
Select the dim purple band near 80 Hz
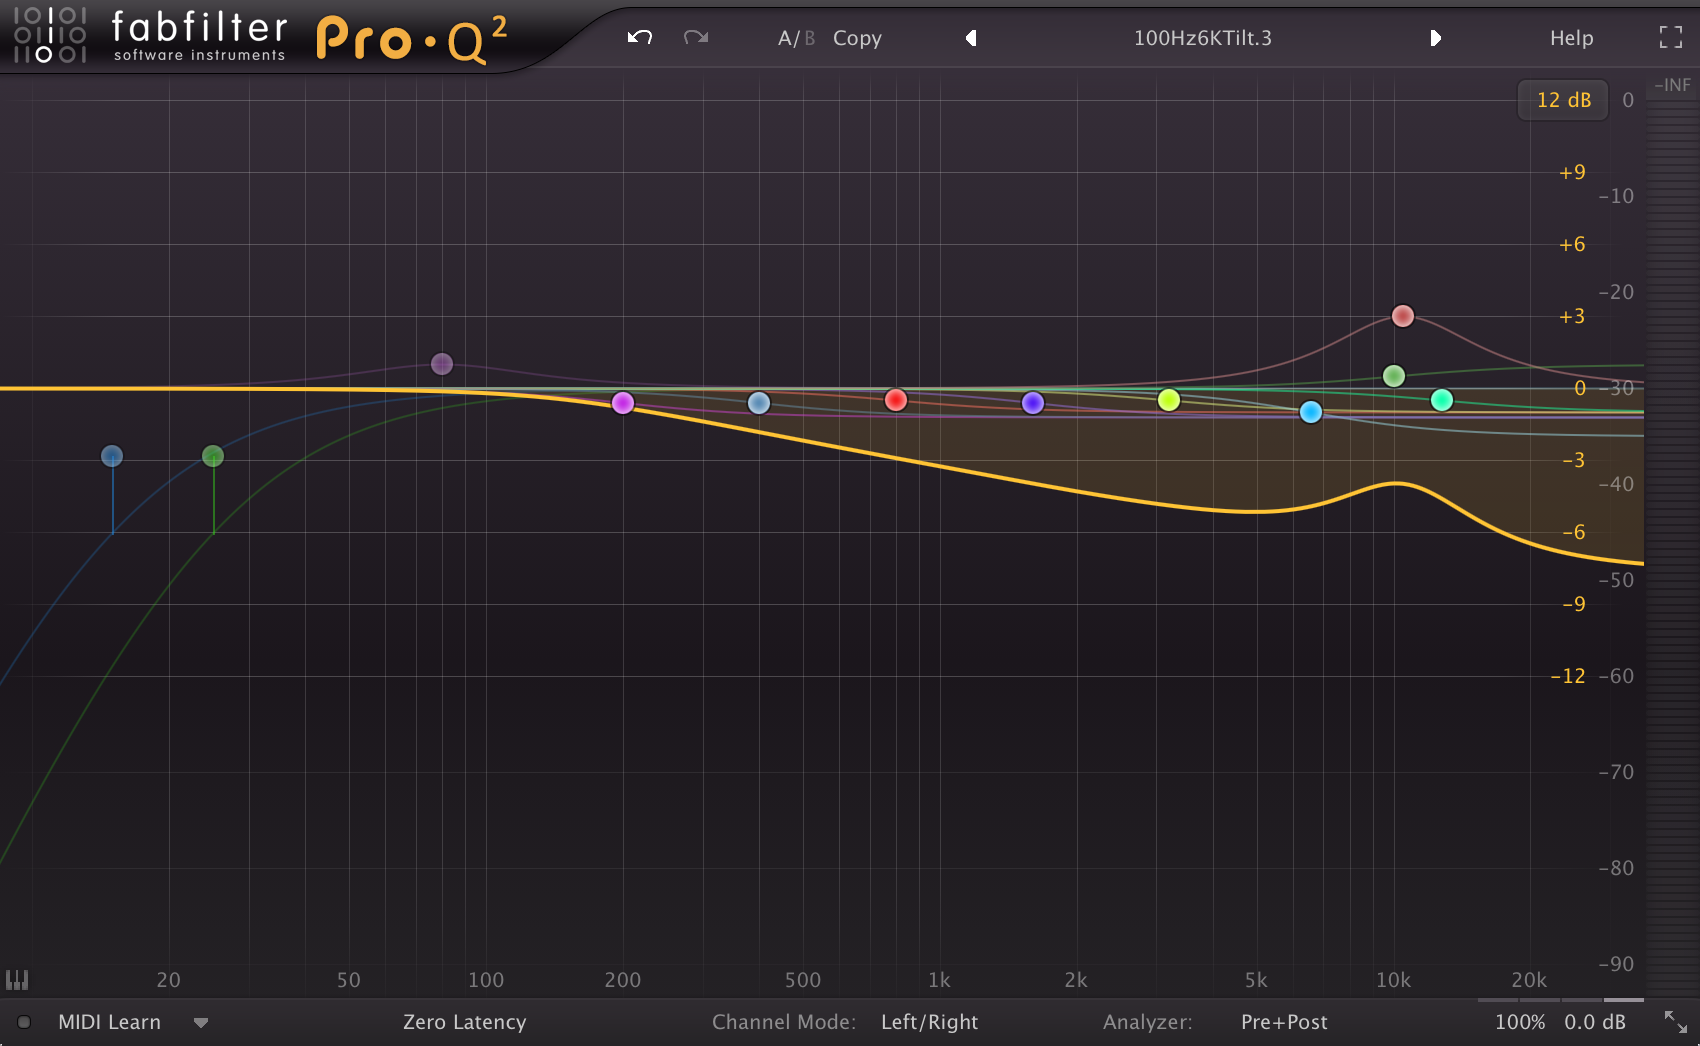(442, 364)
